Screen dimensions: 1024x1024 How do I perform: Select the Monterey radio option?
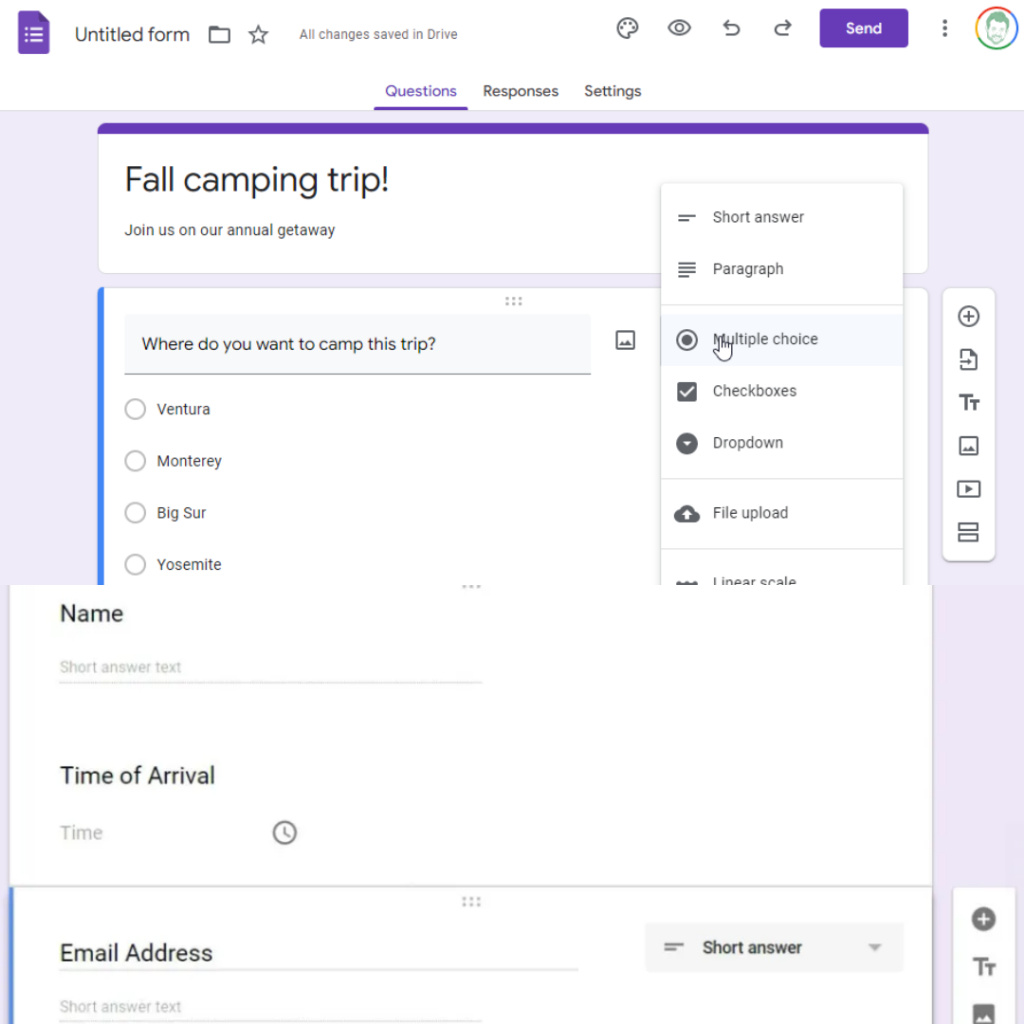point(135,461)
